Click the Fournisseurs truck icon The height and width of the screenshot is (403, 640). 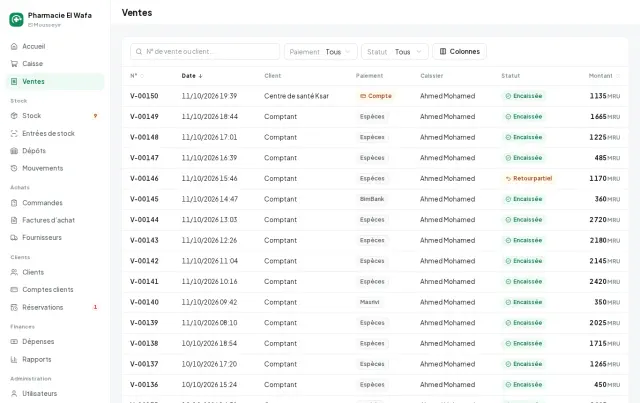[x=14, y=237]
